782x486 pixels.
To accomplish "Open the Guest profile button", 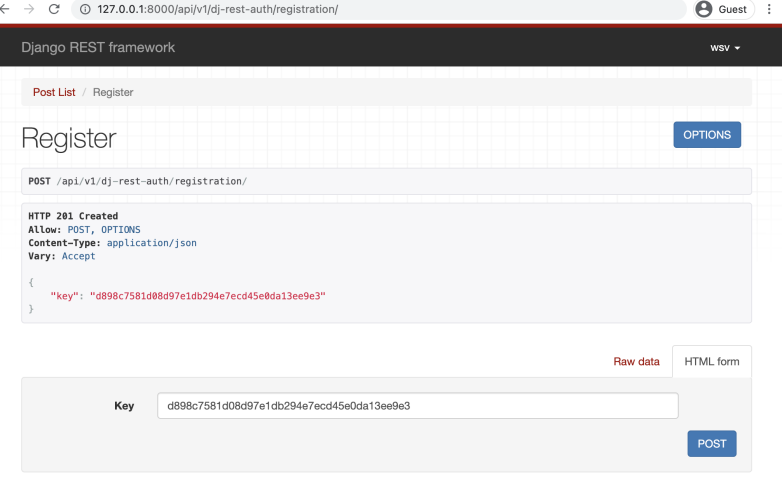I will click(x=723, y=9).
